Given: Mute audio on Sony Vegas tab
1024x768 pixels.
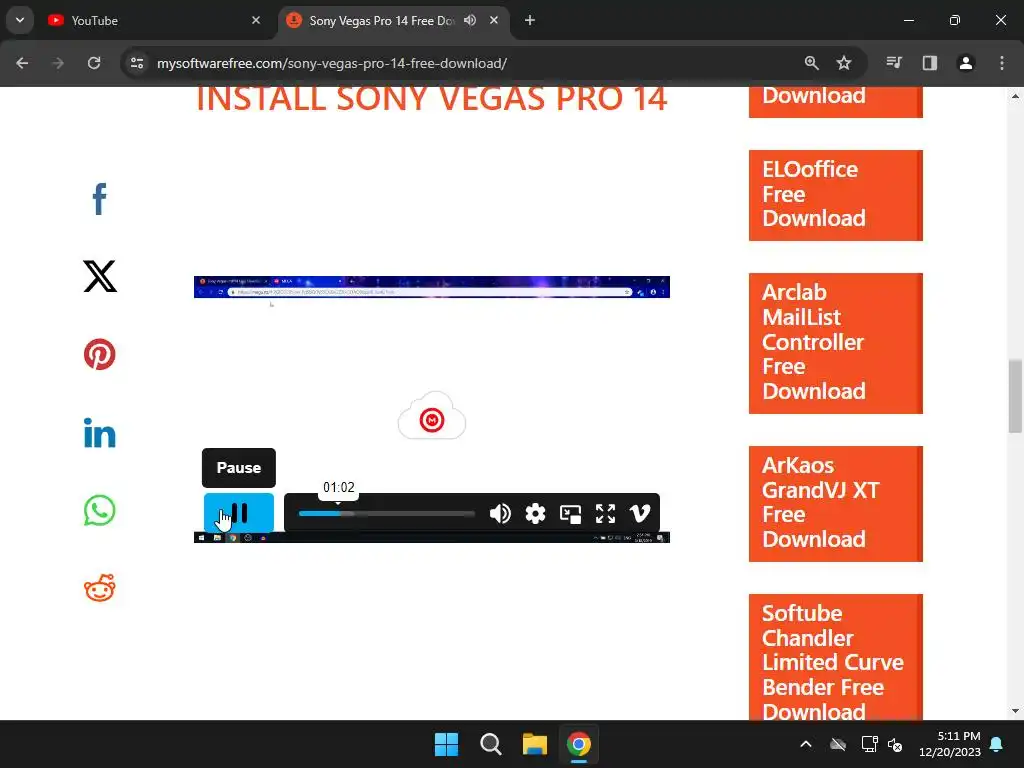Looking at the screenshot, I should [470, 20].
